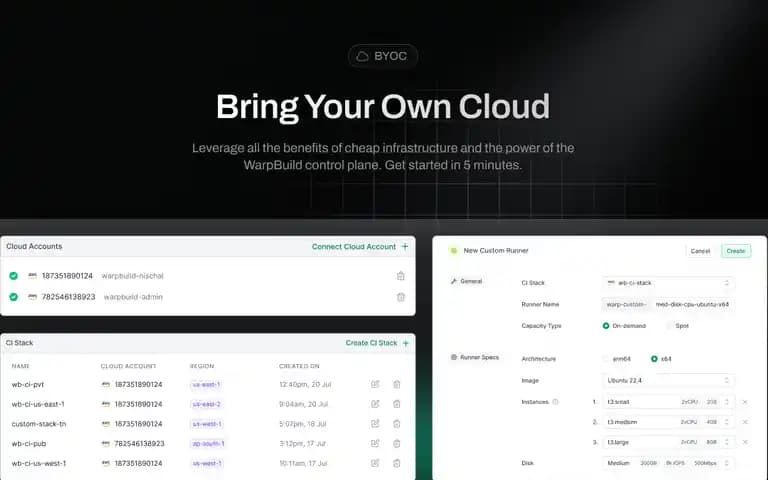Viewport: 768px width, 480px height.
Task: Open the Disk dropdown Medium
Action: tap(668, 463)
